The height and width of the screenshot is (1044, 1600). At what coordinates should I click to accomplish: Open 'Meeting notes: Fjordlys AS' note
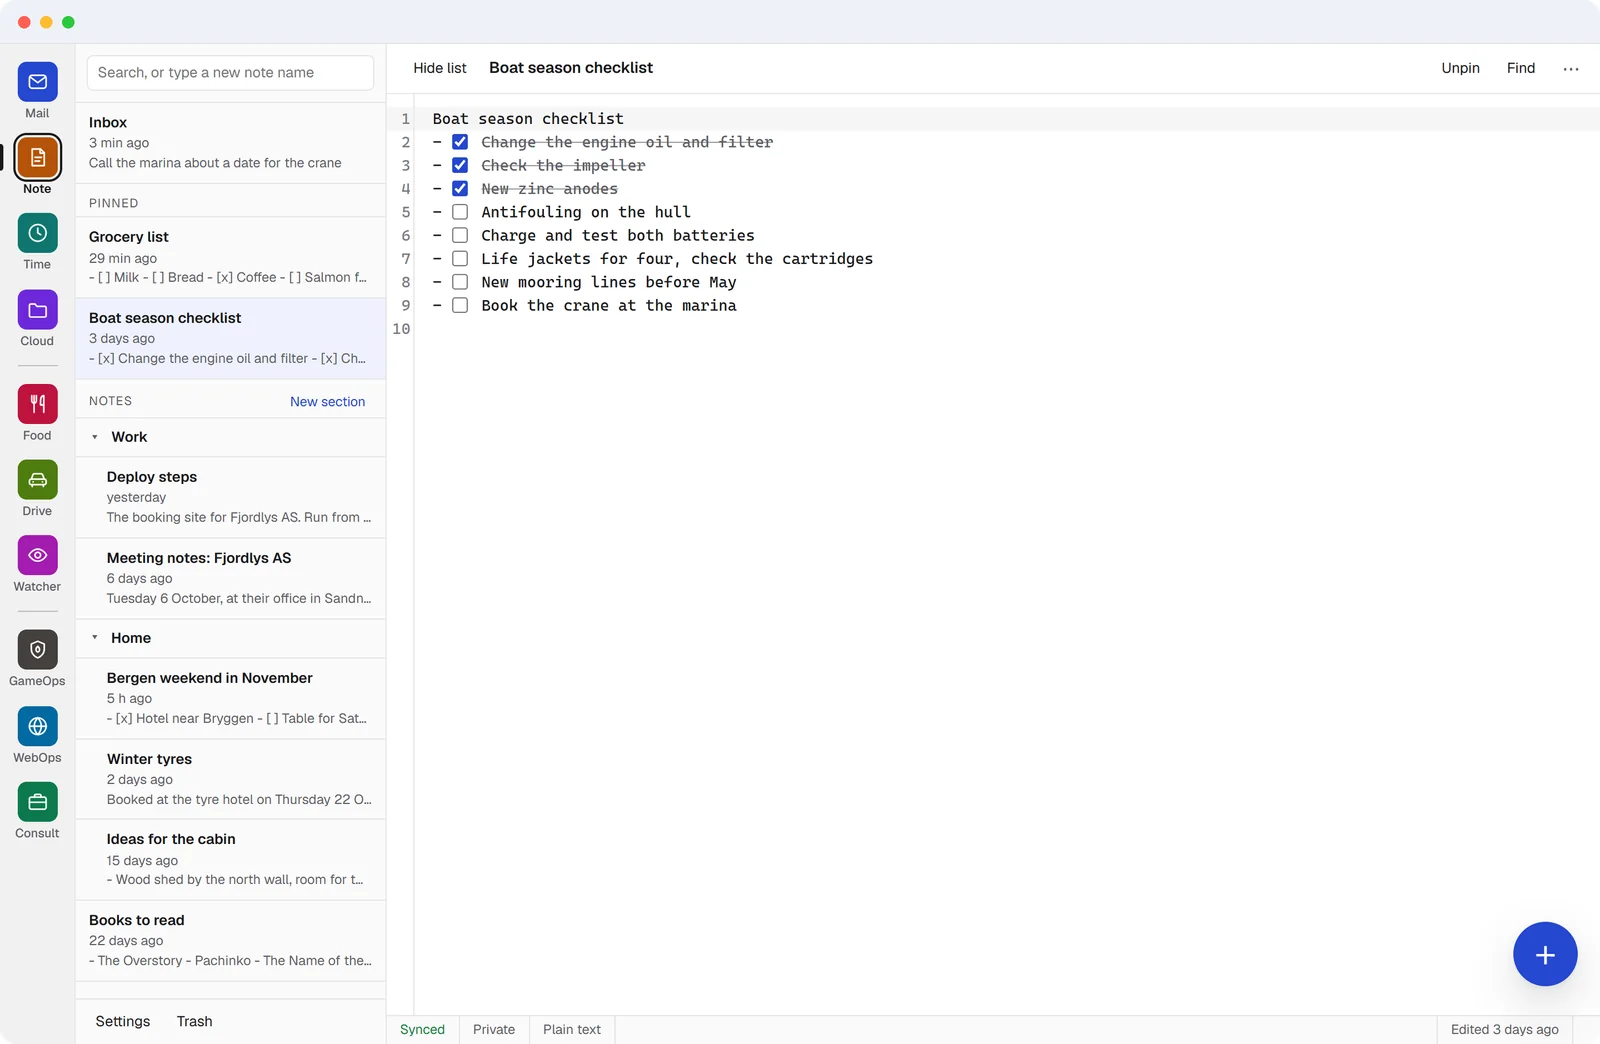click(231, 578)
